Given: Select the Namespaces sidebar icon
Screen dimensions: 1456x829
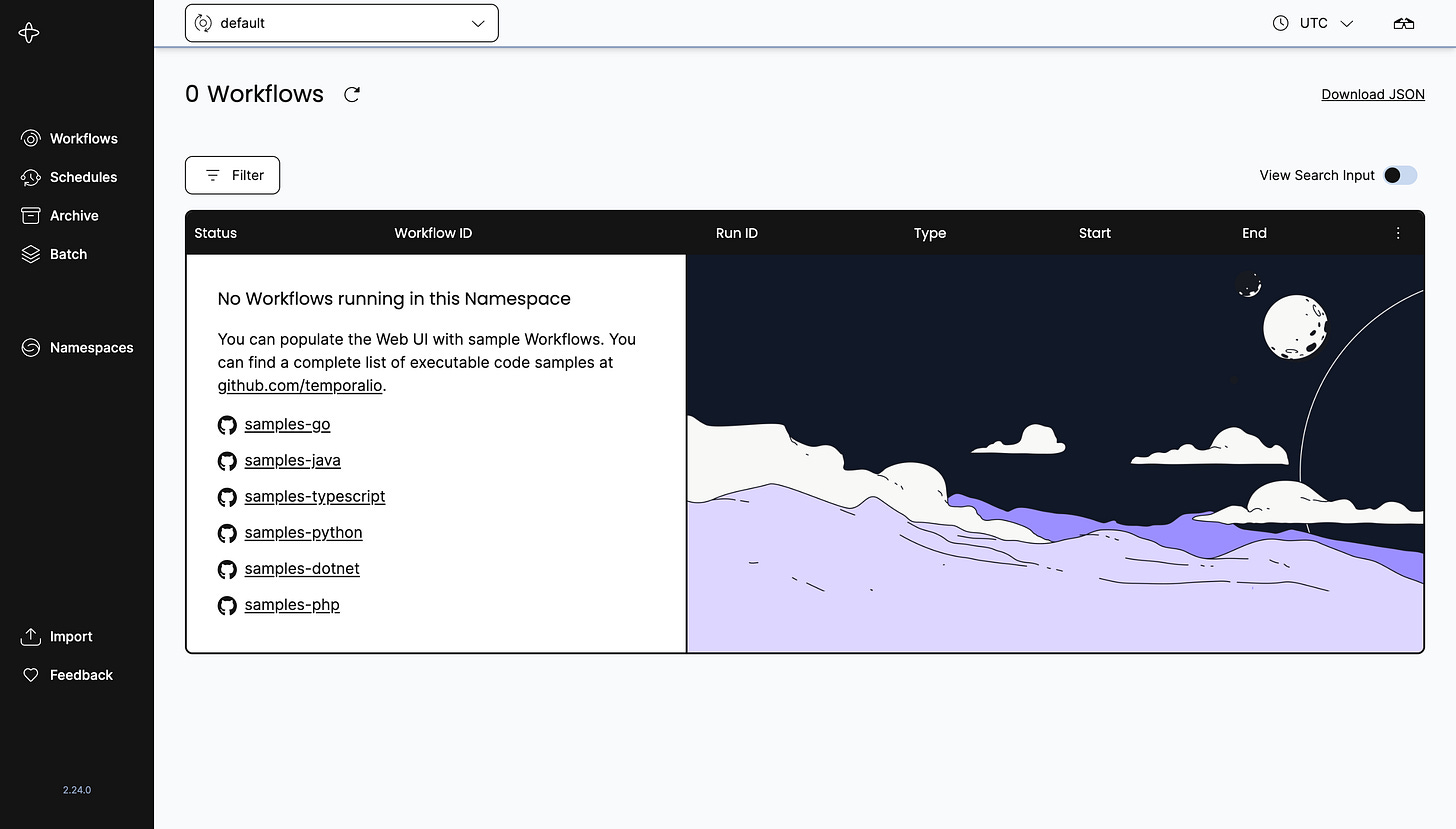Looking at the screenshot, I should point(31,347).
